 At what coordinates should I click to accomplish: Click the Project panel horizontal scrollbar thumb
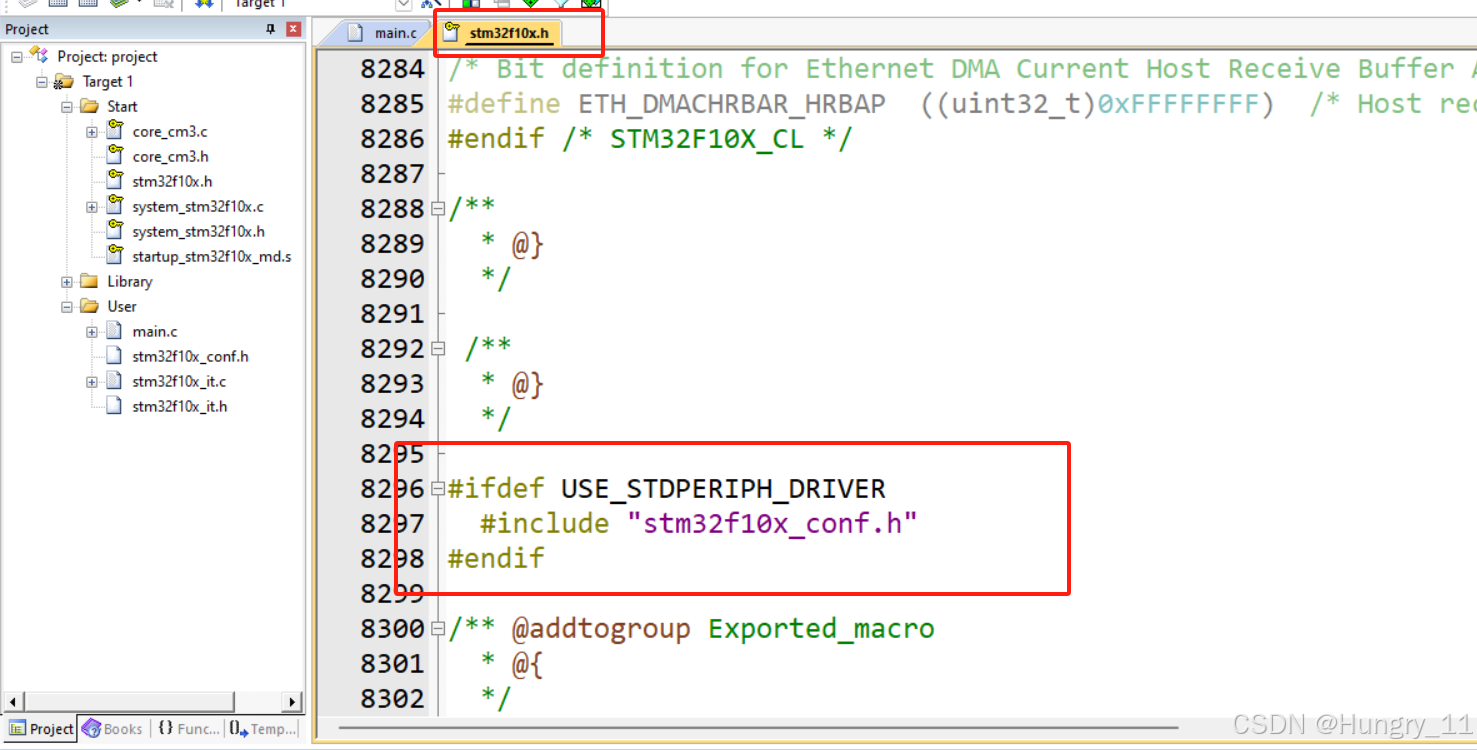[128, 702]
